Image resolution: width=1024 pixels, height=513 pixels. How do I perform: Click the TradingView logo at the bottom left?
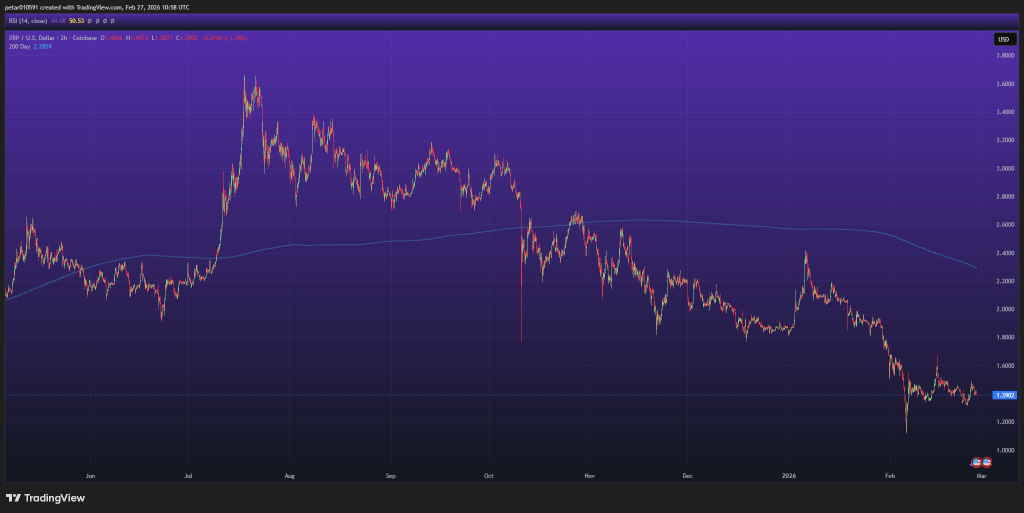(x=45, y=498)
